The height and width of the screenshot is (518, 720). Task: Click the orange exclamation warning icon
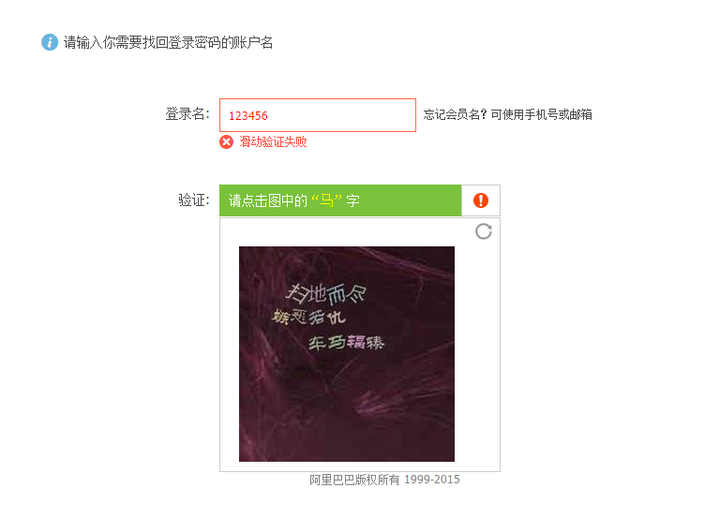point(481,200)
